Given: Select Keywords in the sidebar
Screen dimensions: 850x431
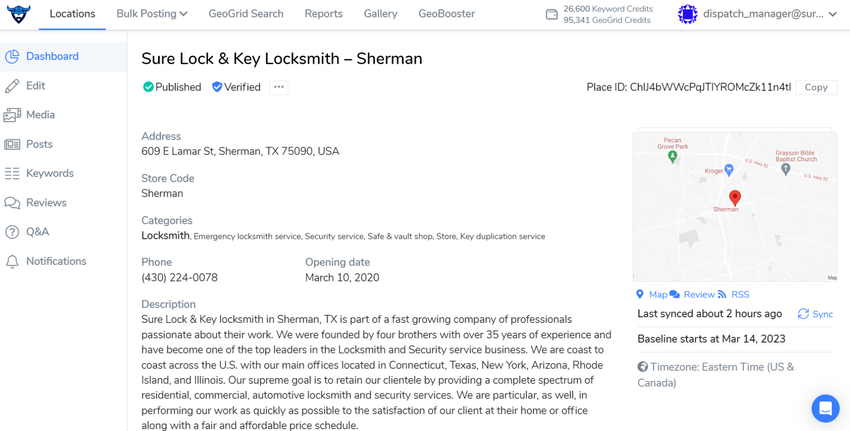Looking at the screenshot, I should [49, 173].
